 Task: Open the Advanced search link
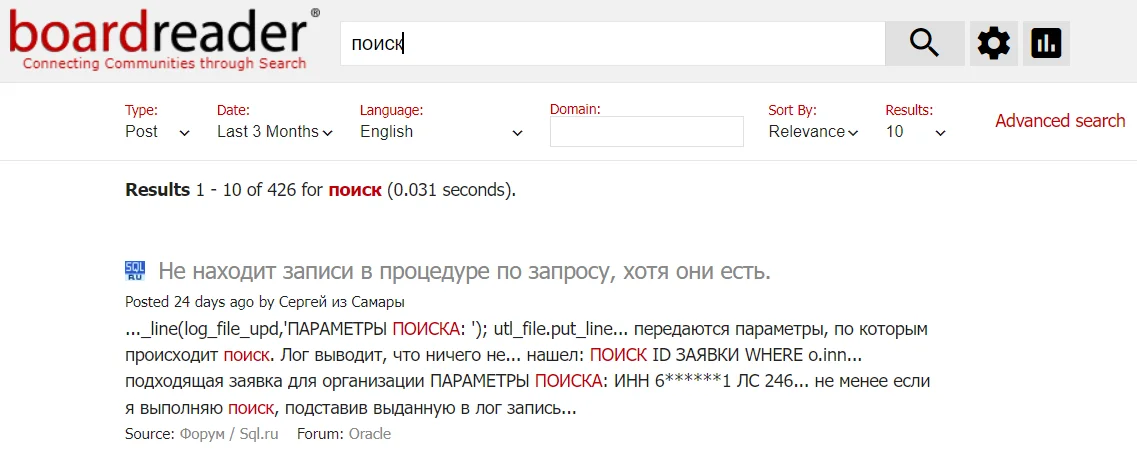[x=1060, y=121]
